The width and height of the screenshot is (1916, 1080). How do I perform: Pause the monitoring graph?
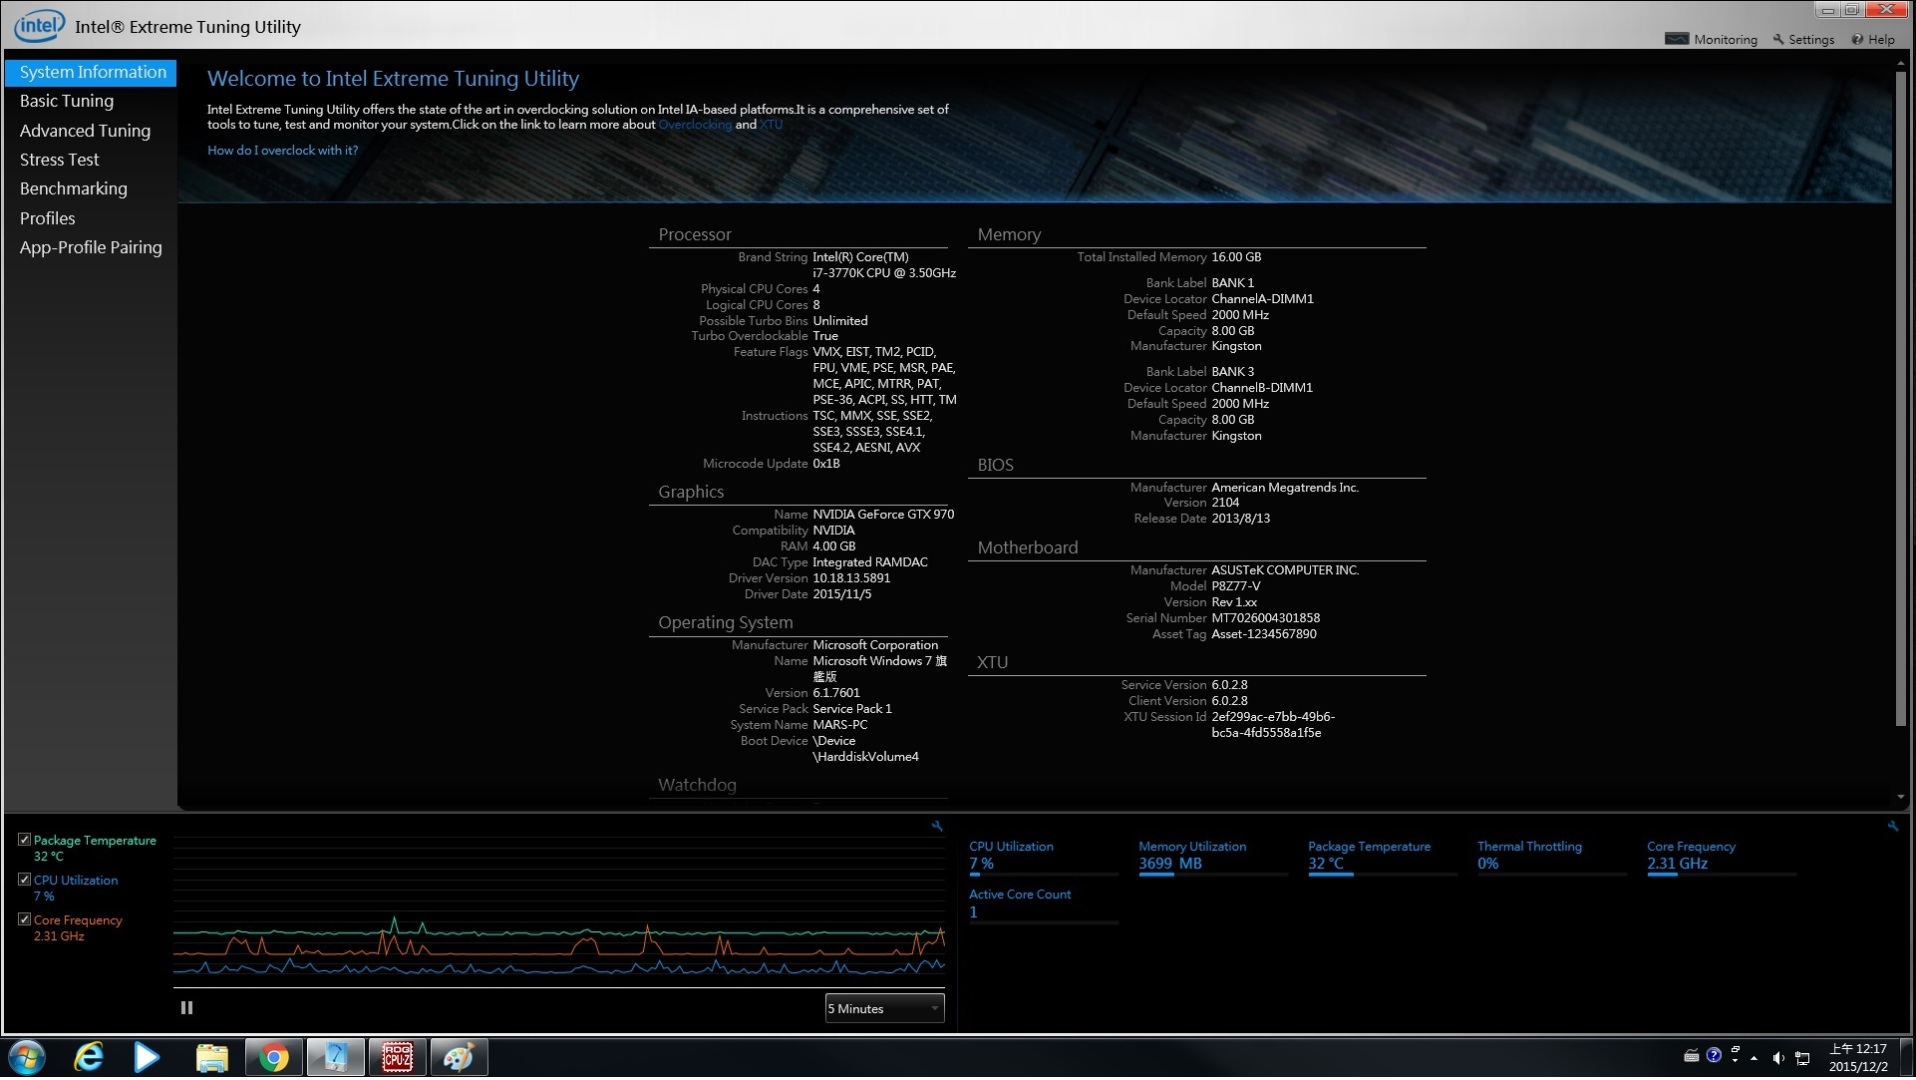pos(186,1009)
